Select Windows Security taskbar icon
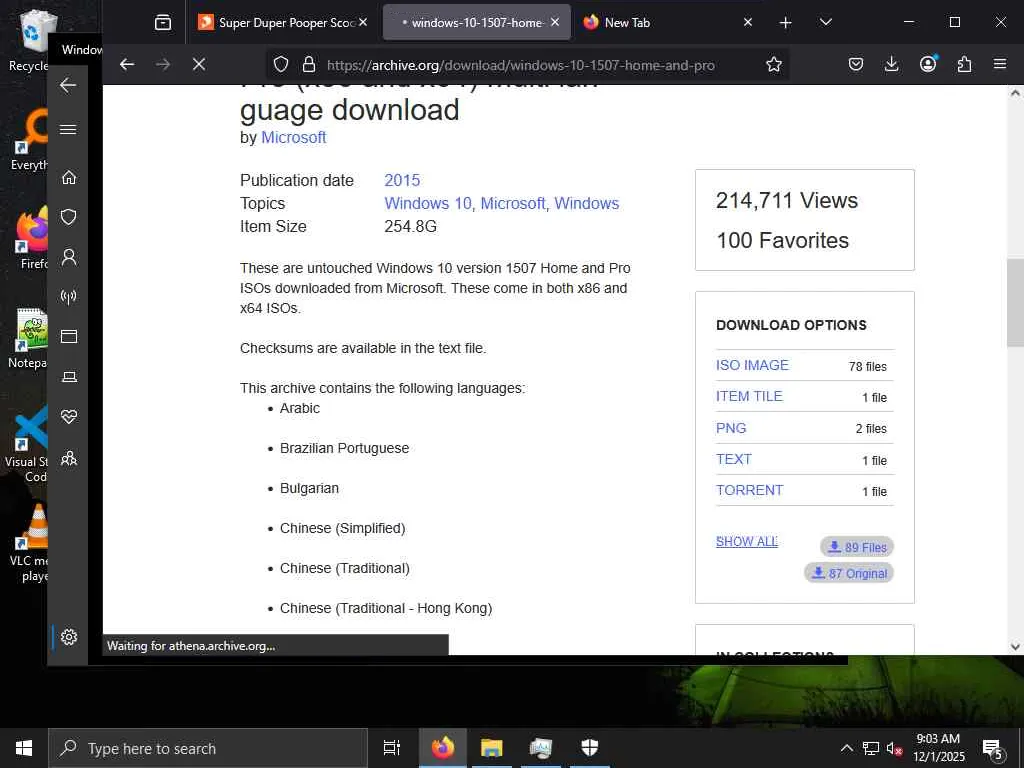Viewport: 1024px width, 768px height. coord(590,748)
